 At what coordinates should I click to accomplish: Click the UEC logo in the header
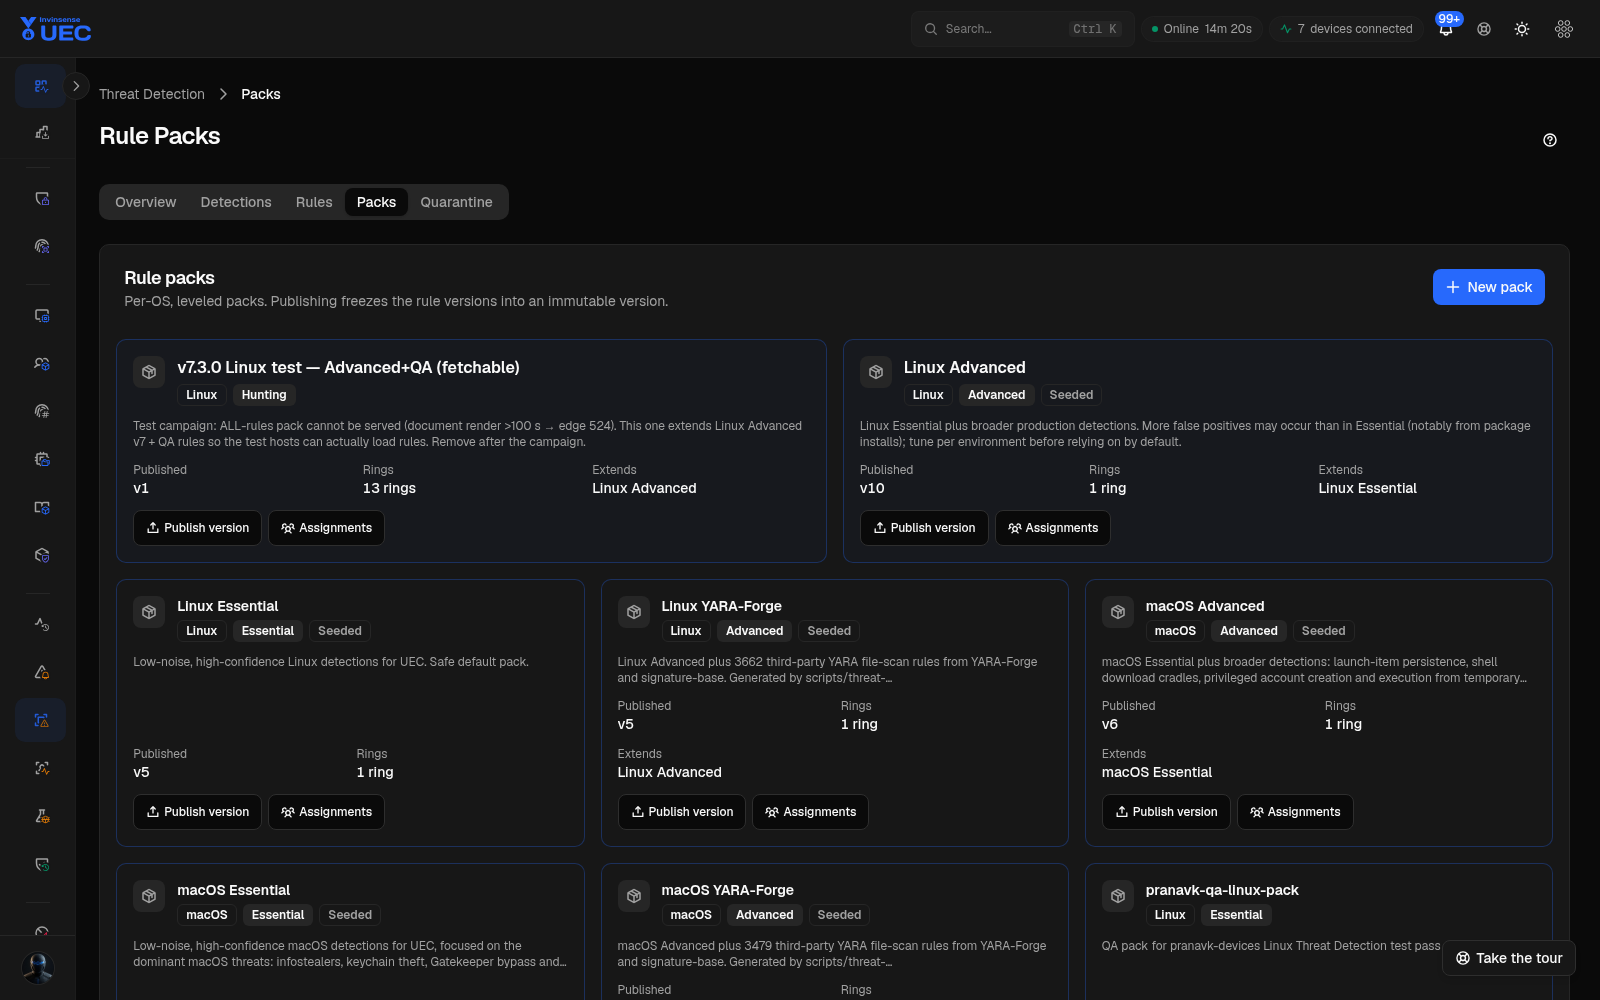click(56, 29)
